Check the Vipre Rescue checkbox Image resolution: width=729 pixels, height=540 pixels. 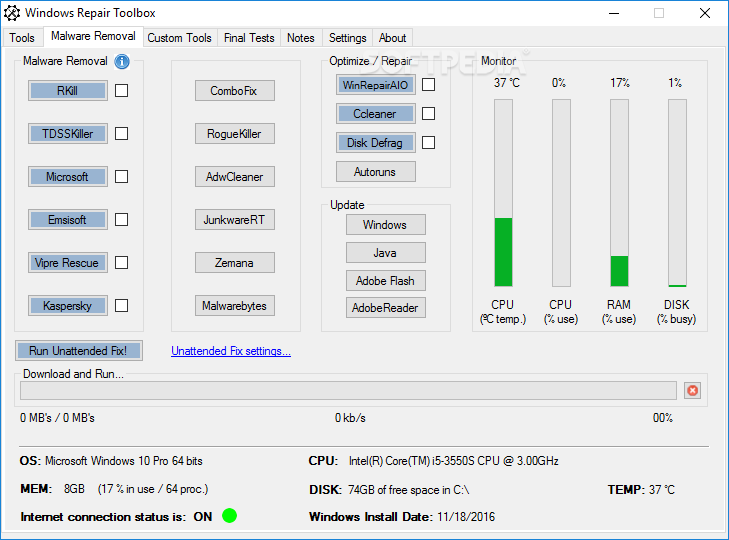coord(121,262)
